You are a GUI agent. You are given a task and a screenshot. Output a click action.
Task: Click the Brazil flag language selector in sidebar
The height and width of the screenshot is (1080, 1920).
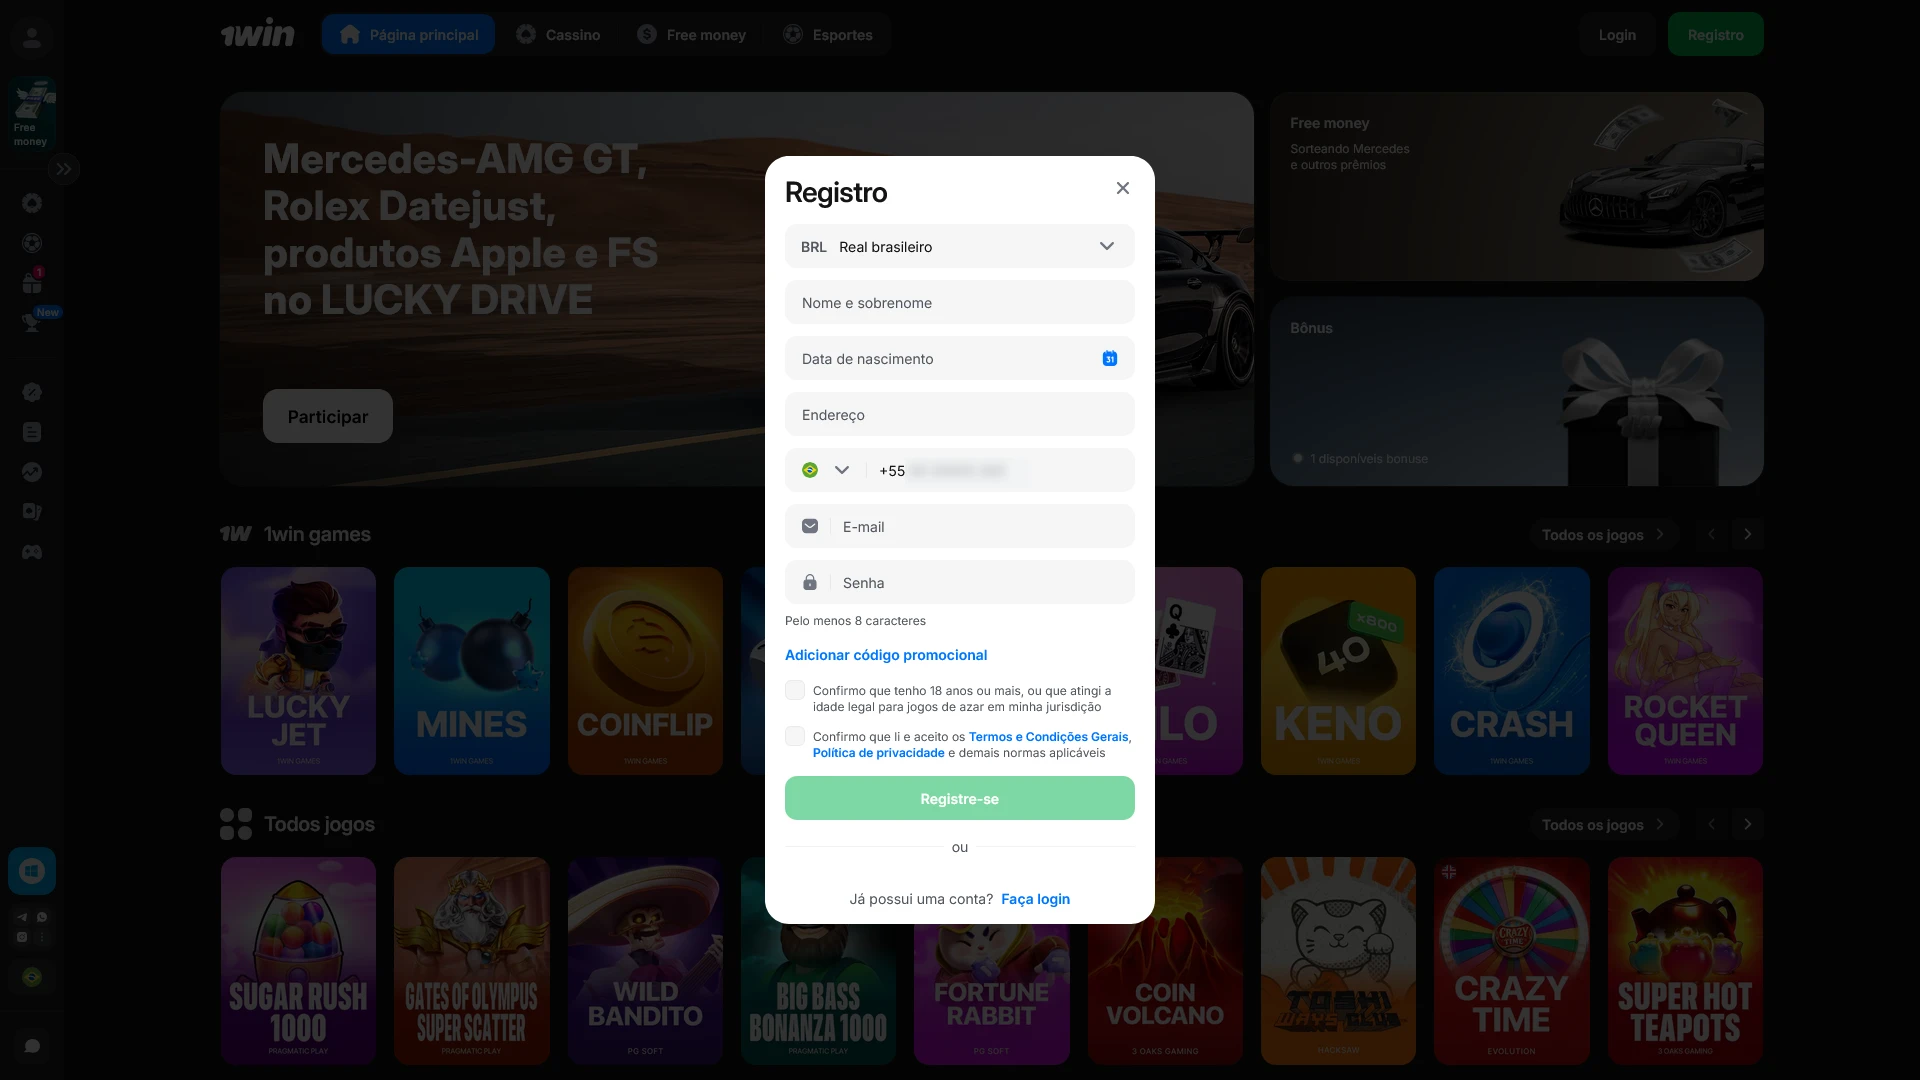[x=32, y=977]
